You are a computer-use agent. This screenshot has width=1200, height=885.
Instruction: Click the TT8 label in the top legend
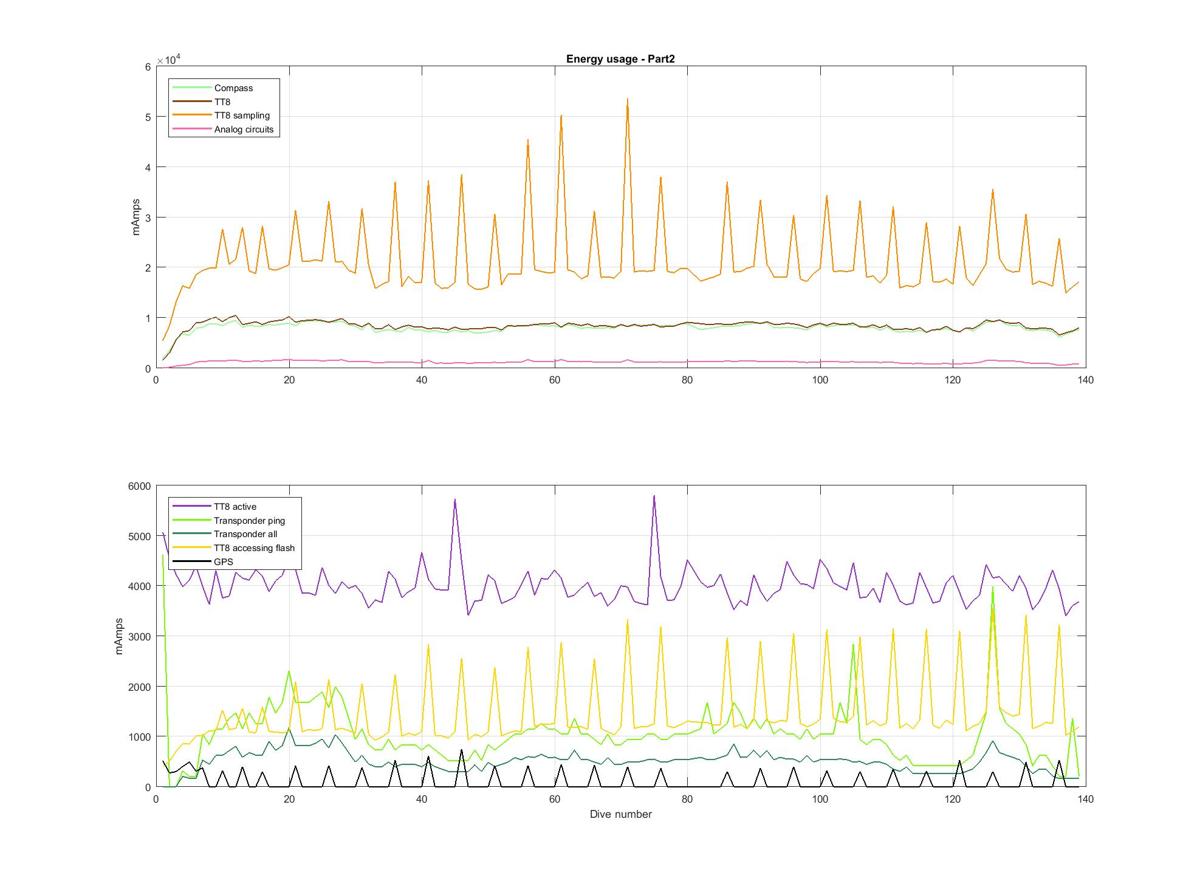click(x=222, y=101)
